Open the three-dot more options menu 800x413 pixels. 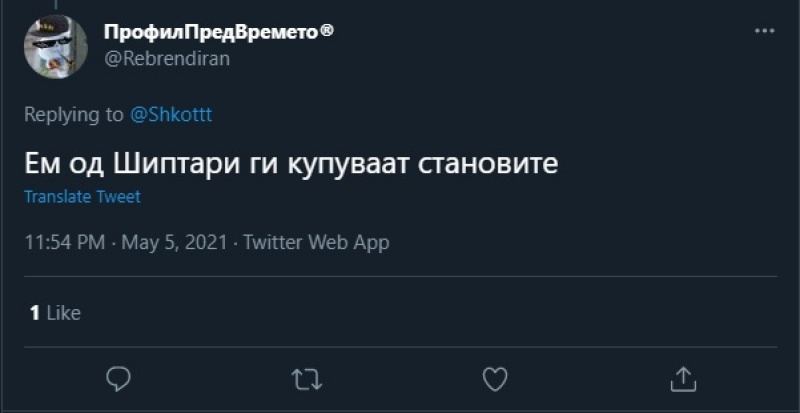[x=764, y=31]
